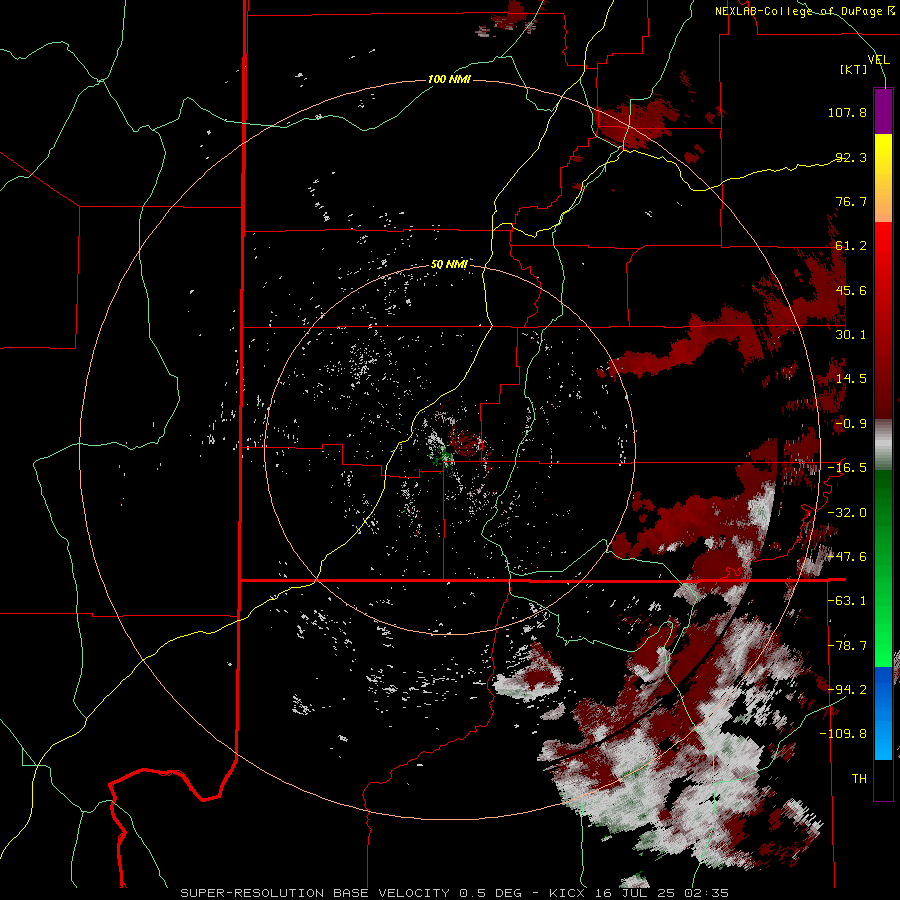Select the -32.0 scale value

(x=847, y=513)
